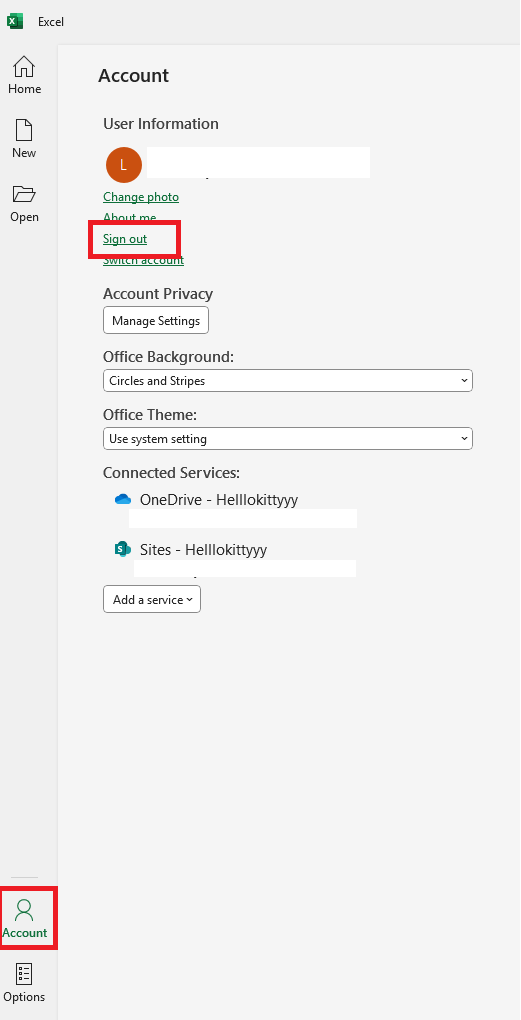Screen dimensions: 521x1020
Task: Click the OneDrive cloud icon
Action: (123, 500)
